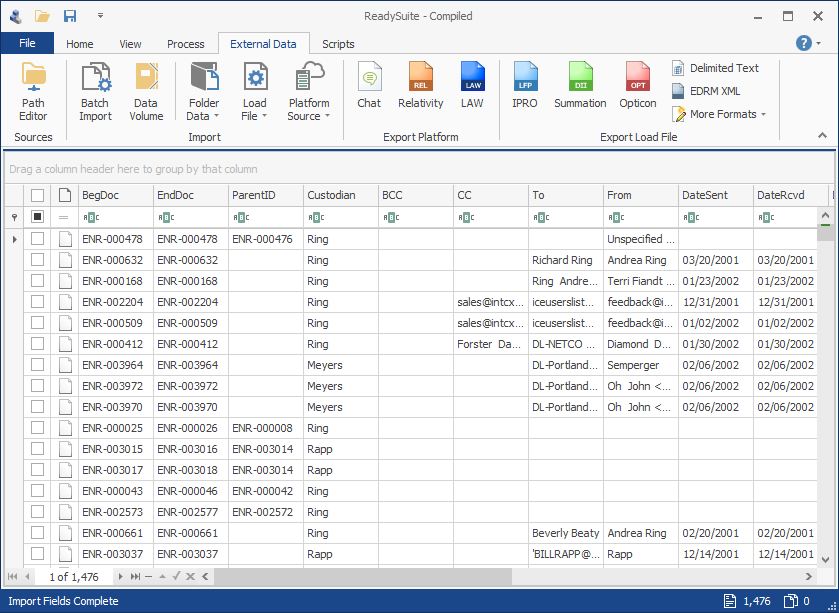839x613 pixels.
Task: Export a Summation DII load file
Action: coord(580,86)
